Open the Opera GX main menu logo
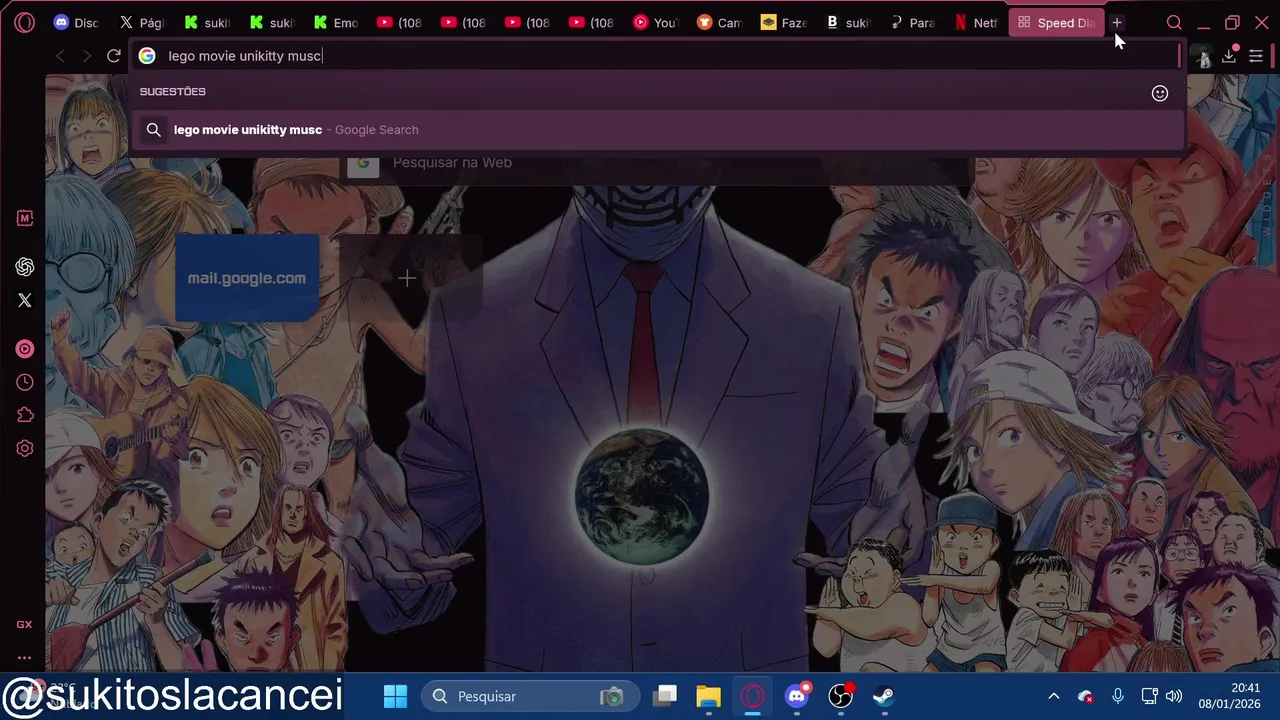Viewport: 1280px width, 720px height. [24, 22]
